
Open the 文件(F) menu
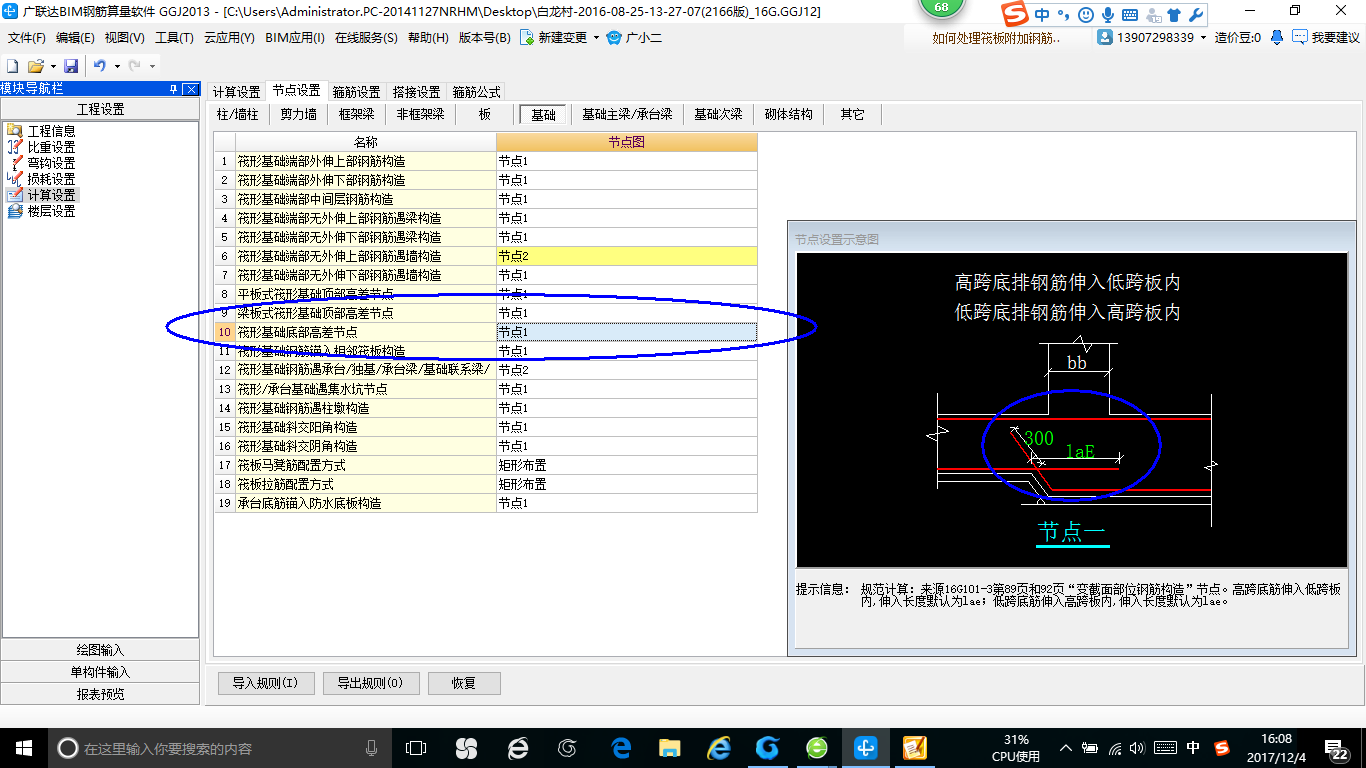(x=27, y=37)
